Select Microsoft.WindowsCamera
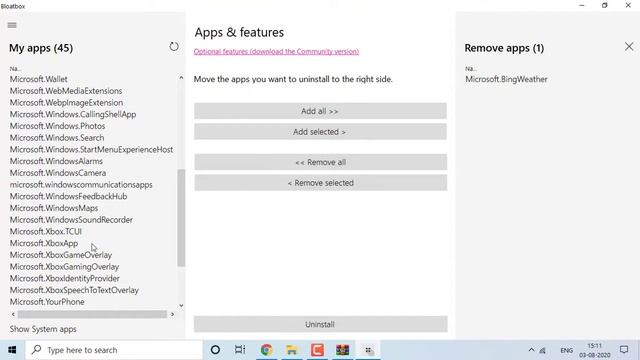 pyautogui.click(x=58, y=173)
